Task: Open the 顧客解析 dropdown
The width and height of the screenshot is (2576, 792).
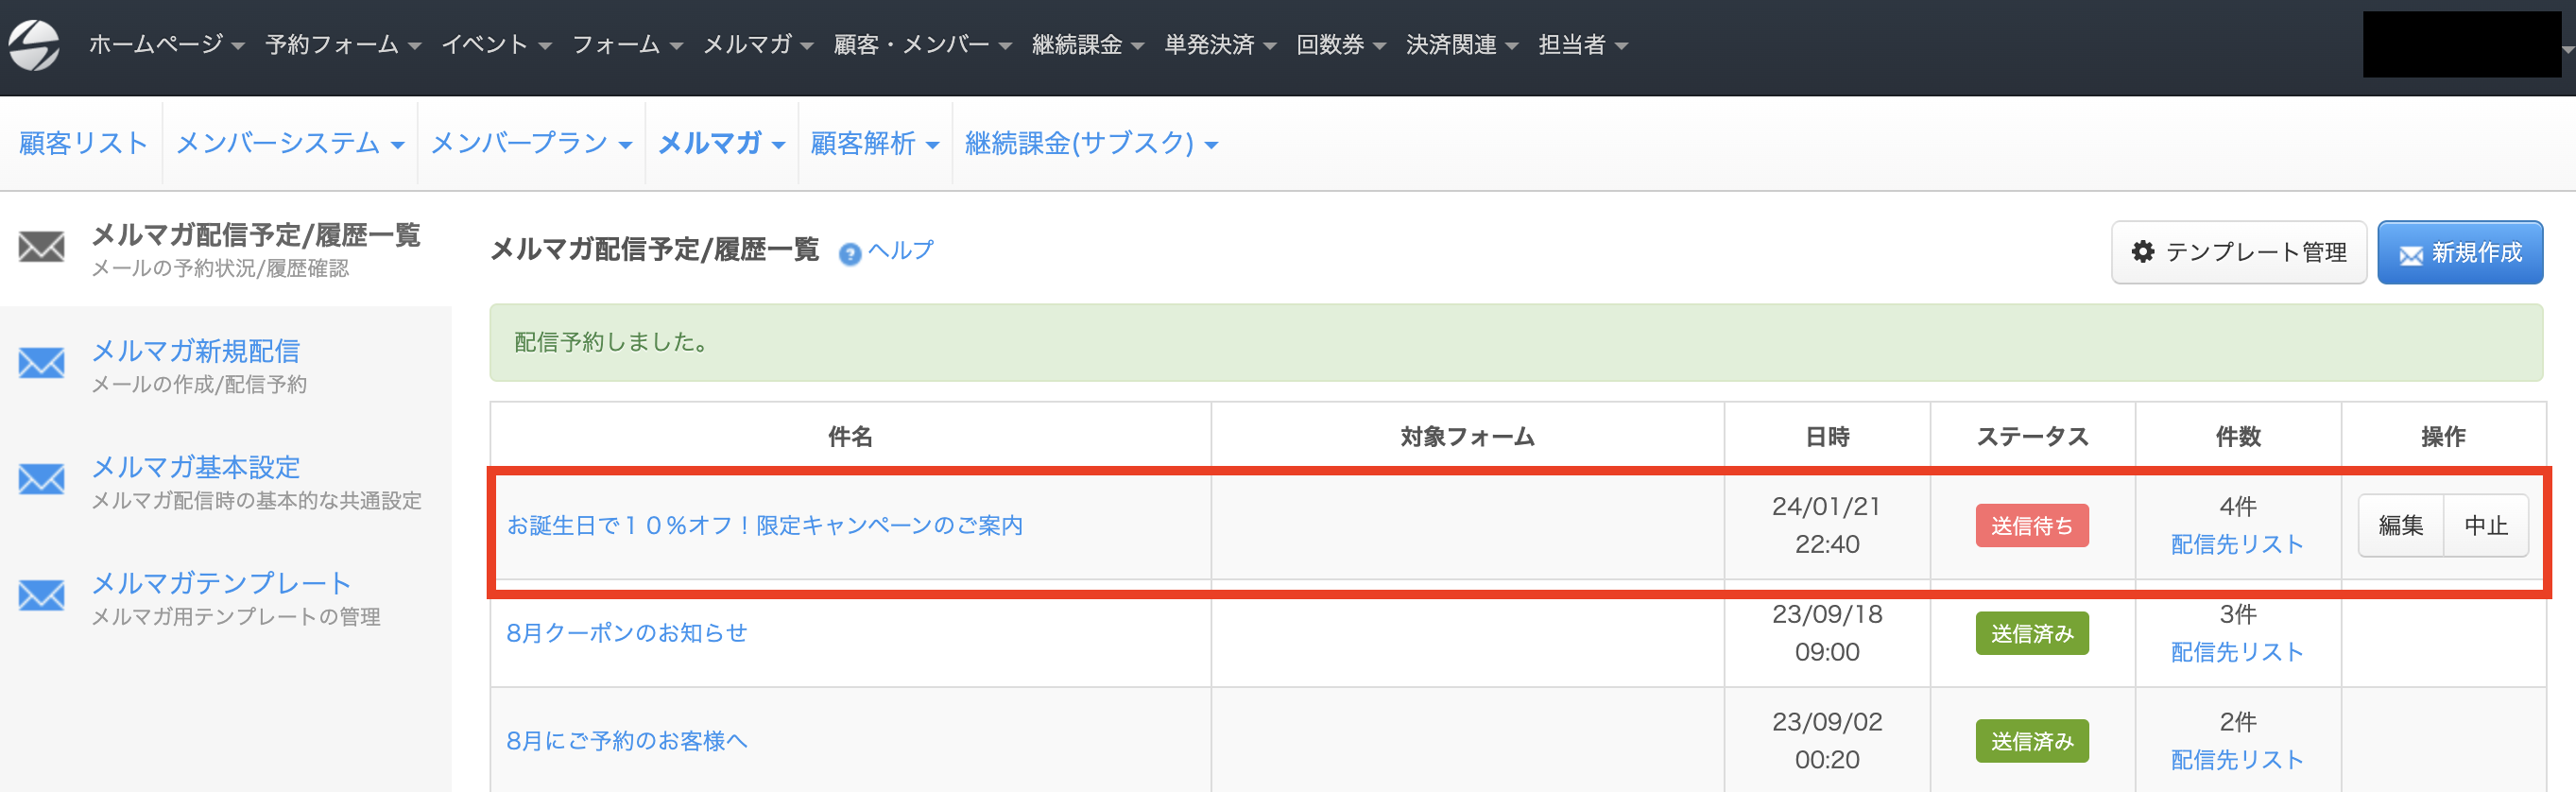Action: pyautogui.click(x=874, y=144)
